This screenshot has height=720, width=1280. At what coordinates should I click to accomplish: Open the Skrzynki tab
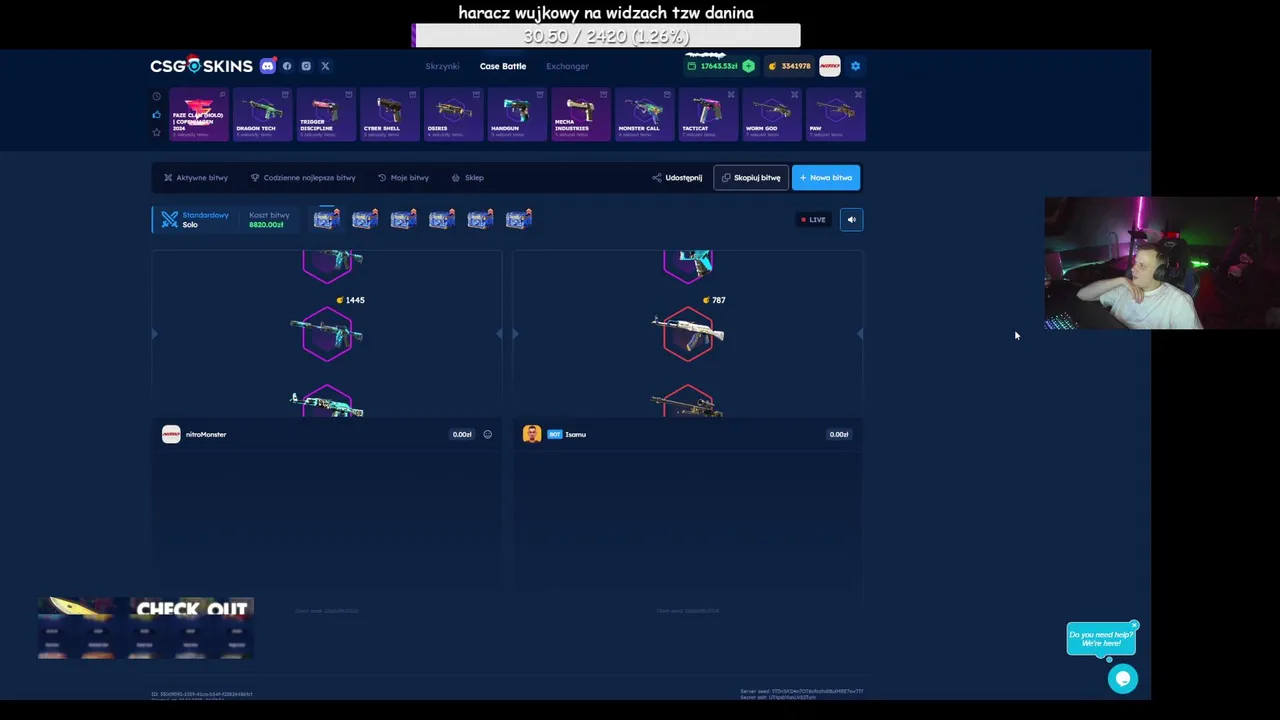pos(442,66)
